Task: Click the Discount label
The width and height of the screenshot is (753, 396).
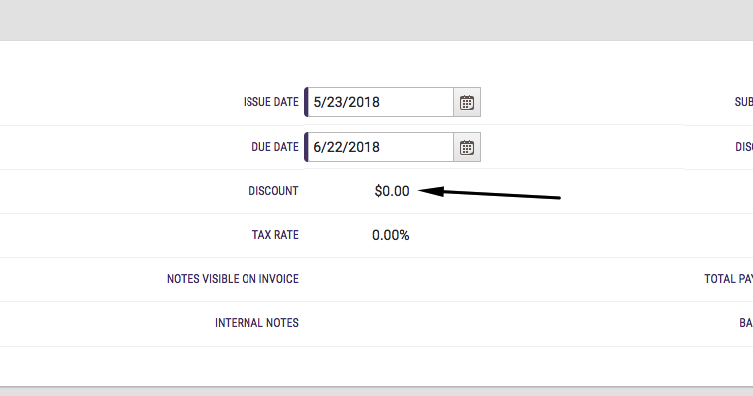Action: click(273, 191)
